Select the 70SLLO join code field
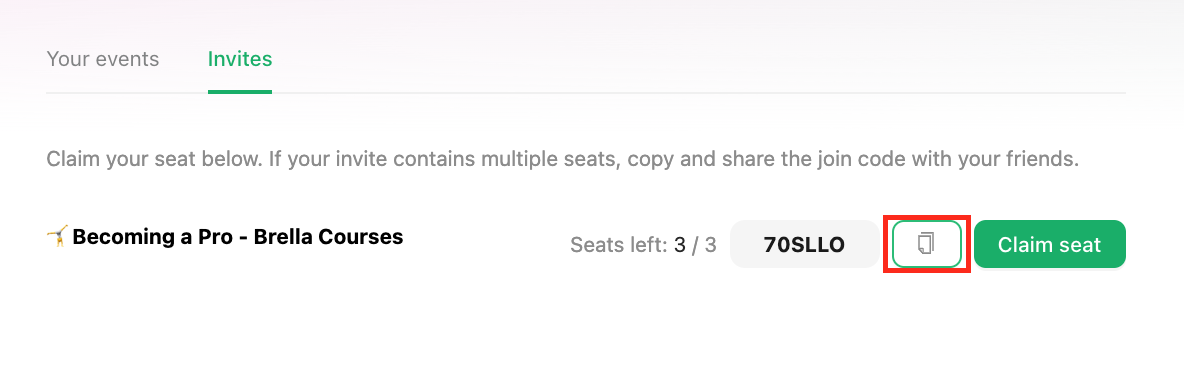The width and height of the screenshot is (1184, 370). pyautogui.click(x=804, y=244)
